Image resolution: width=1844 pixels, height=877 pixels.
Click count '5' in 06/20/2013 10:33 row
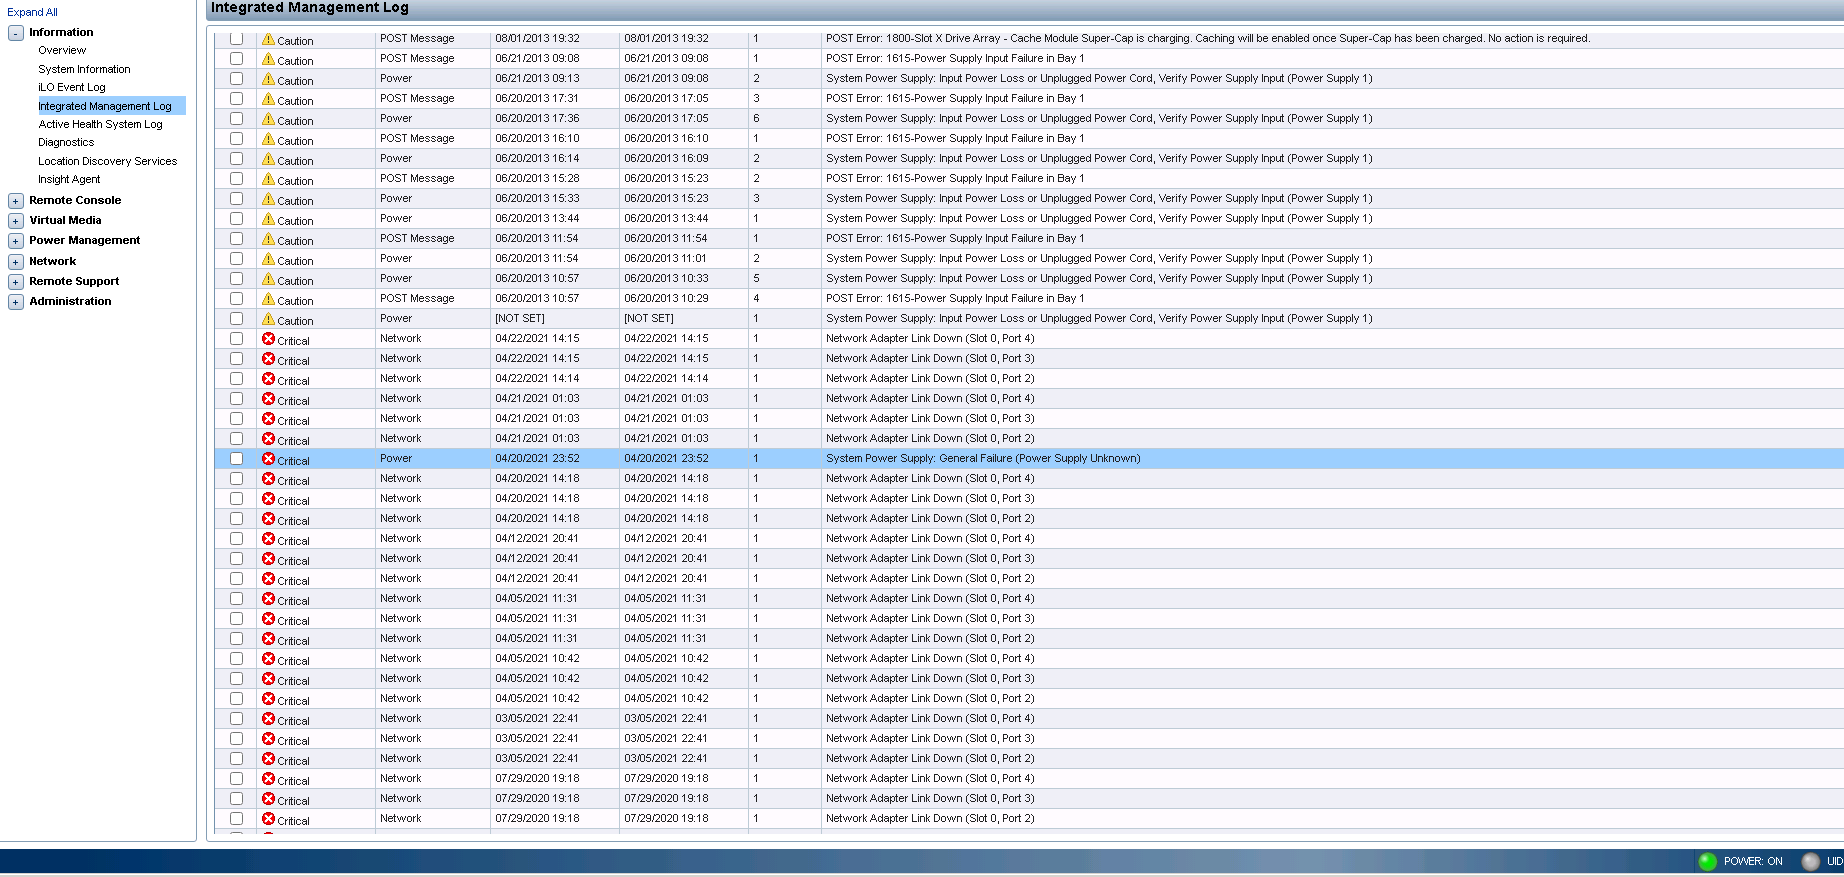[756, 278]
